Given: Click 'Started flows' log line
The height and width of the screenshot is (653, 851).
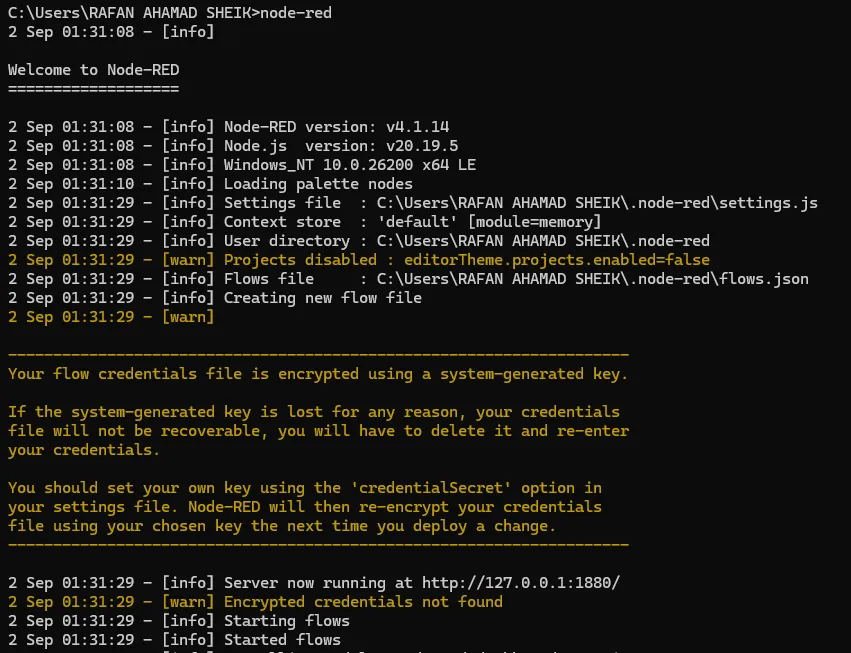Looking at the screenshot, I should coord(174,640).
